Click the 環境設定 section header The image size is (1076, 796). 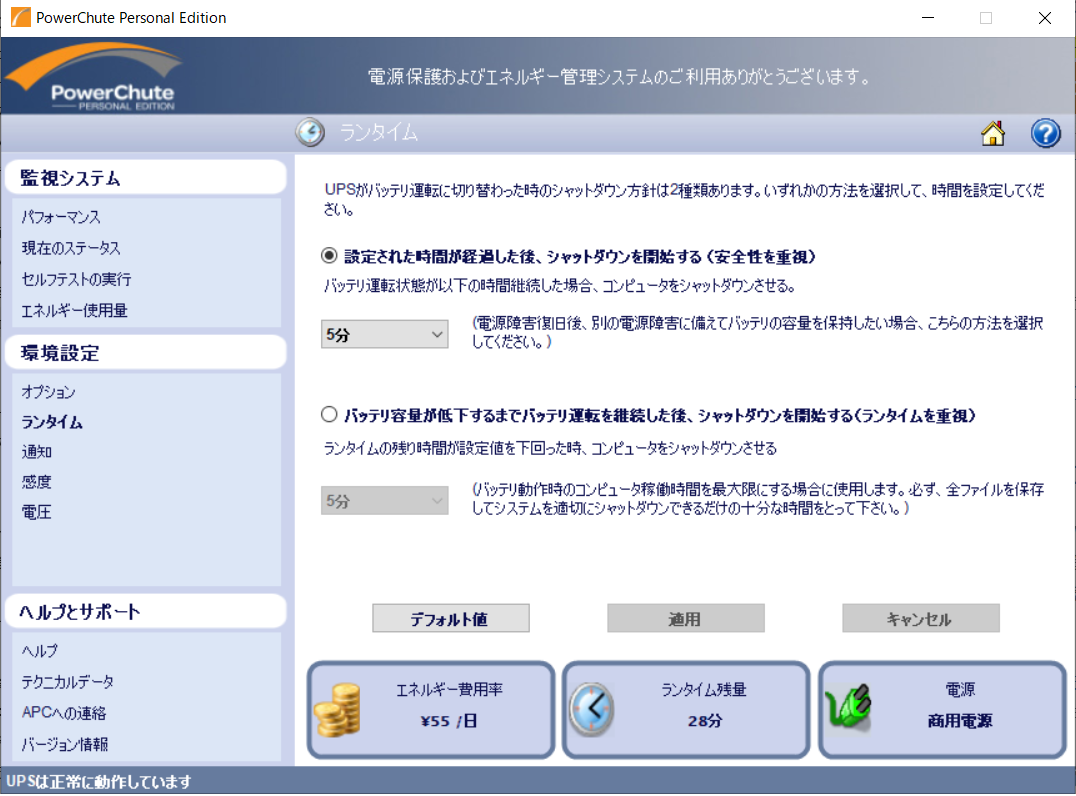pos(145,353)
